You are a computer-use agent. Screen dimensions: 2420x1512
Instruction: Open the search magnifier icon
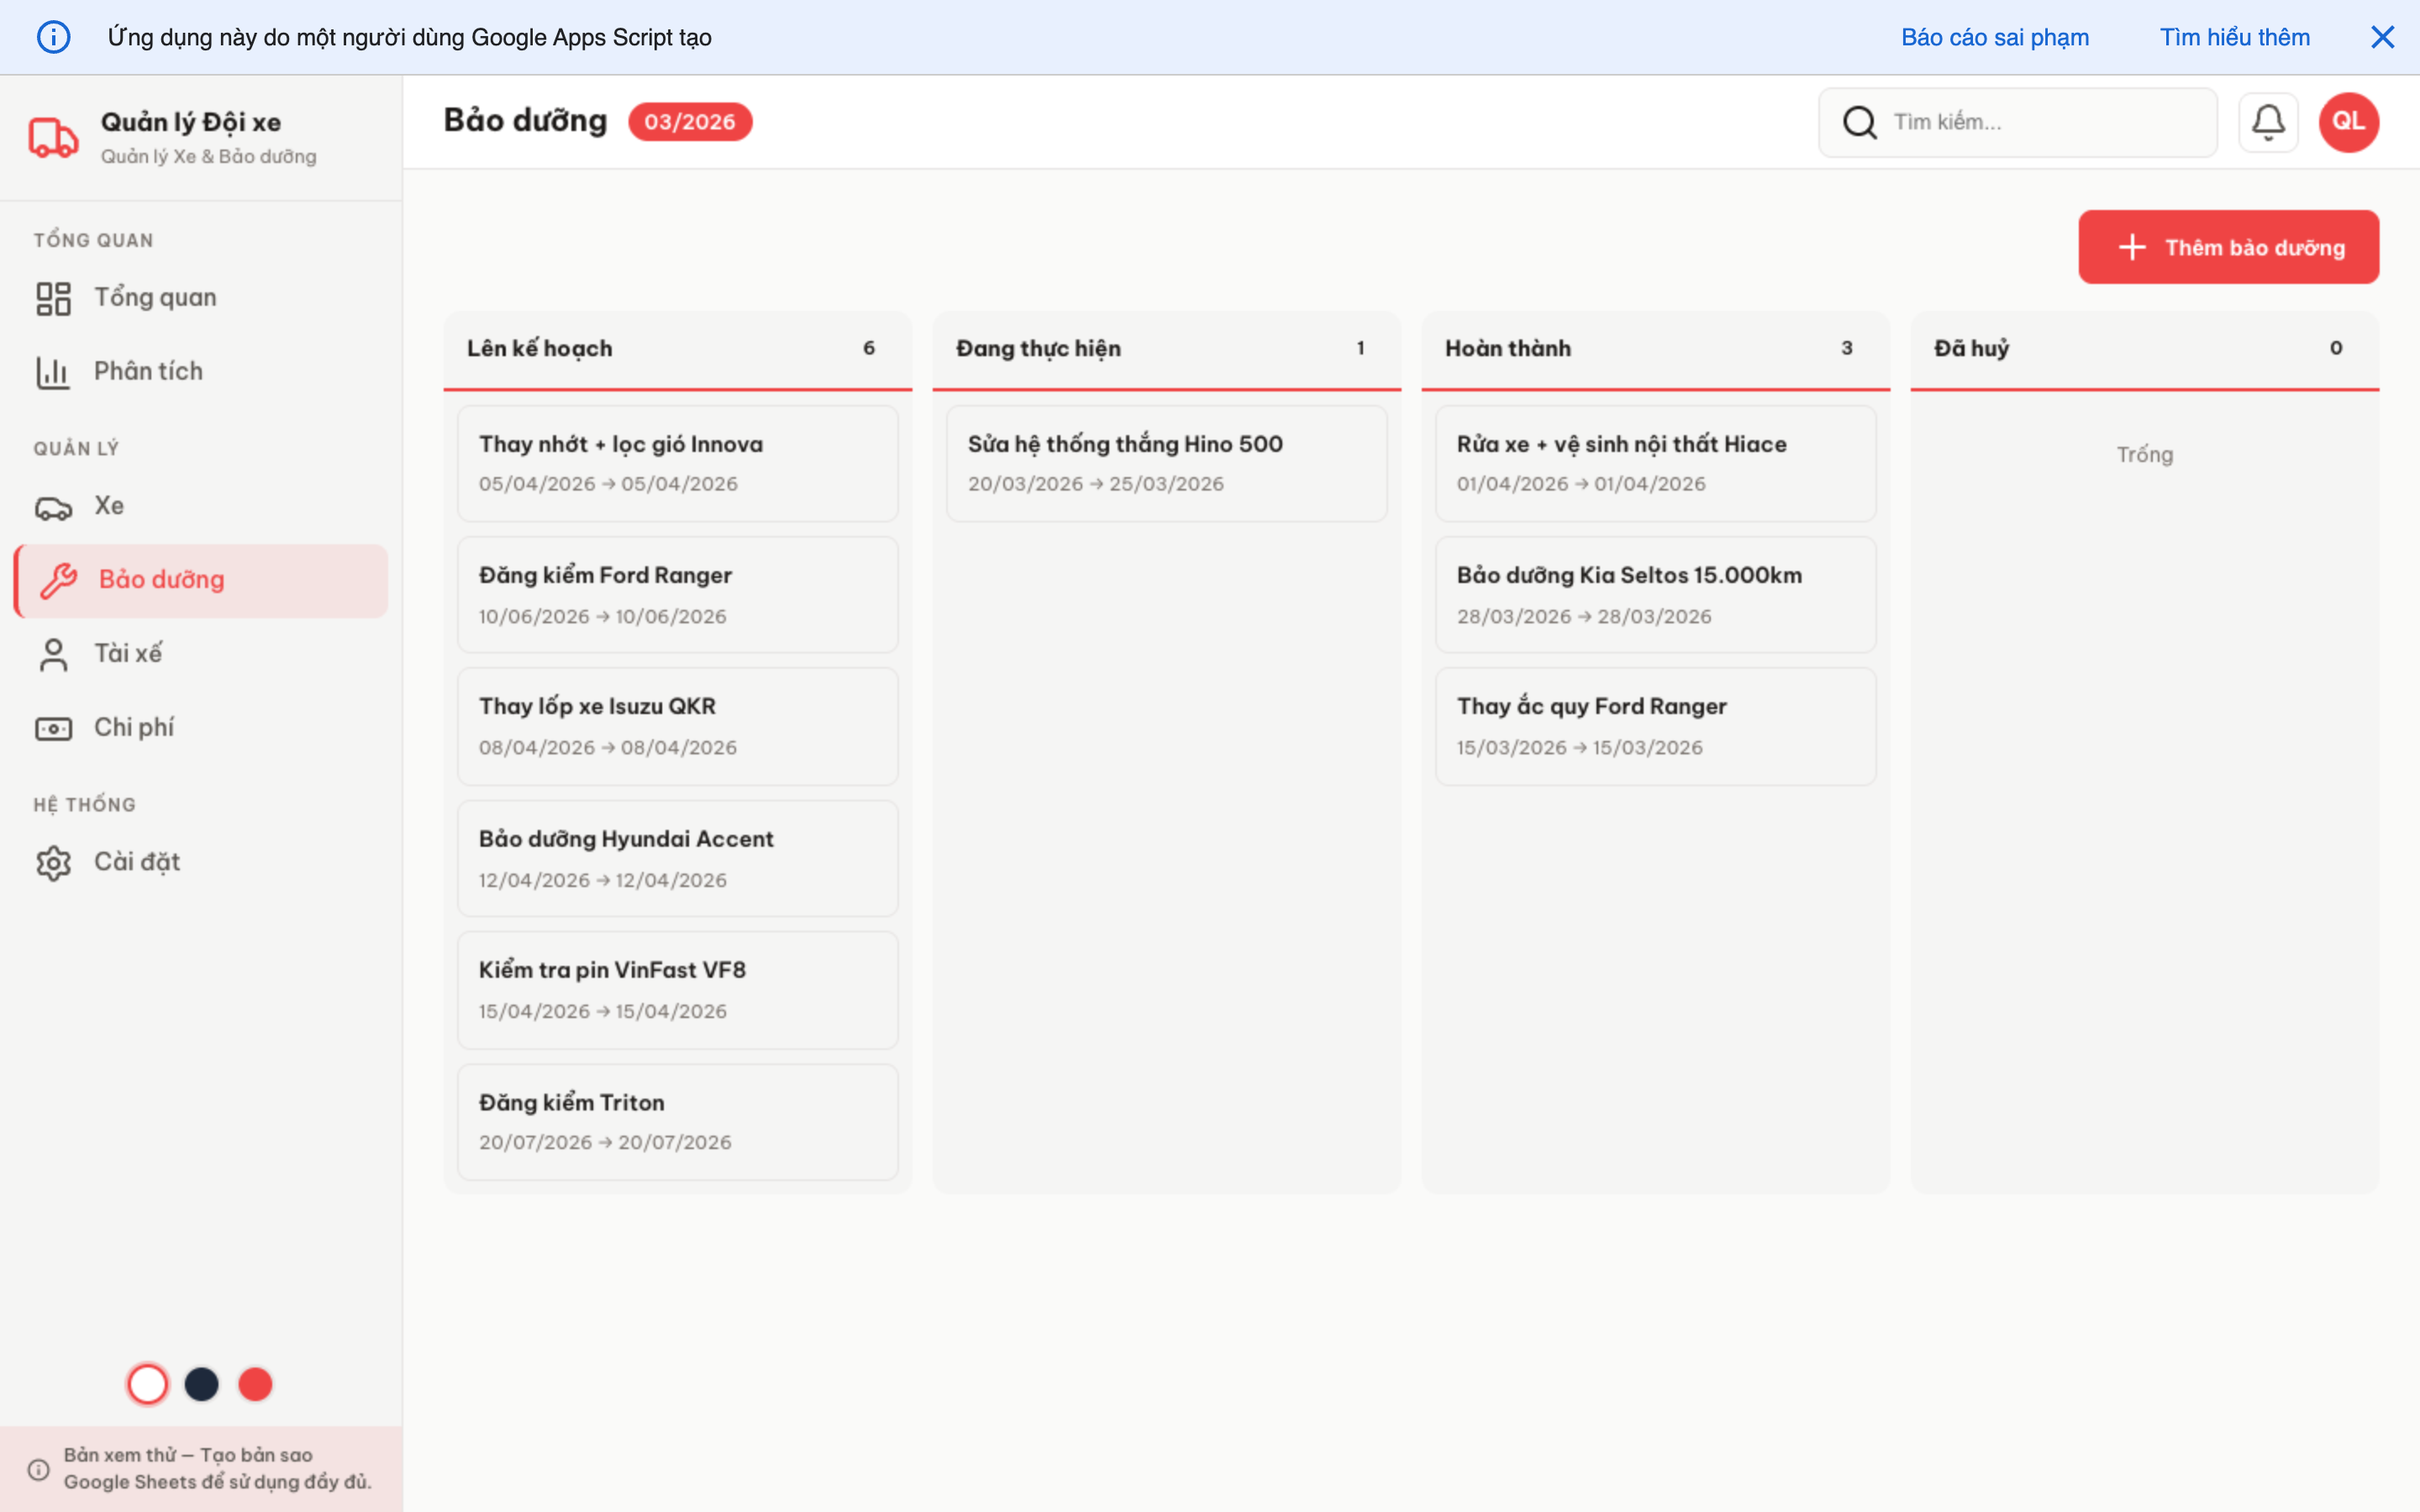point(1859,121)
